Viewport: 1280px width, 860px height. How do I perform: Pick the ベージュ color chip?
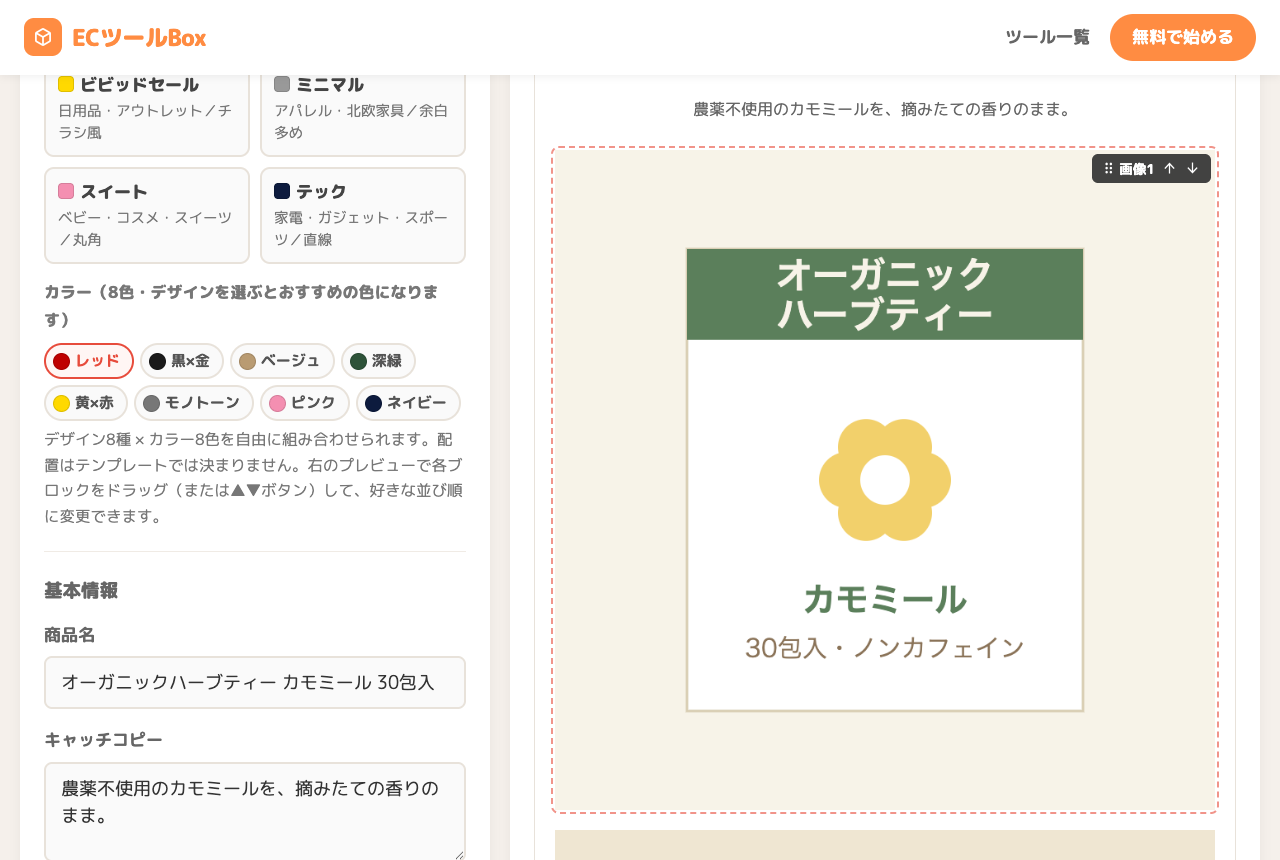282,361
